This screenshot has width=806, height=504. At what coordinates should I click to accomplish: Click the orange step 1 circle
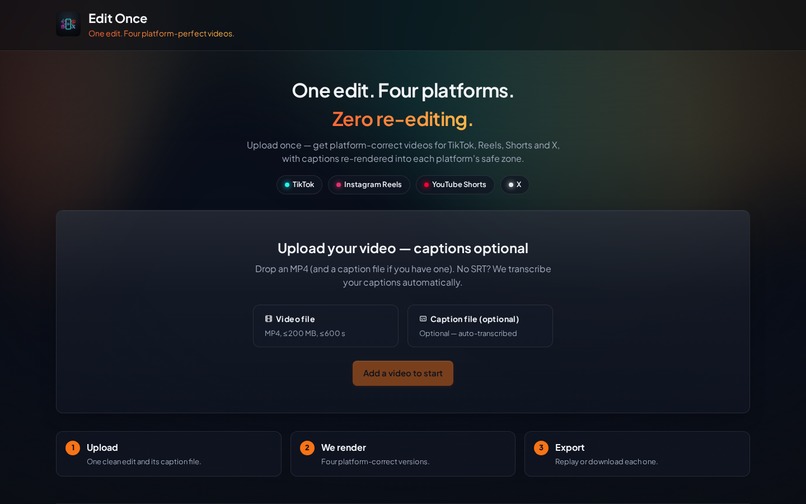coord(72,448)
